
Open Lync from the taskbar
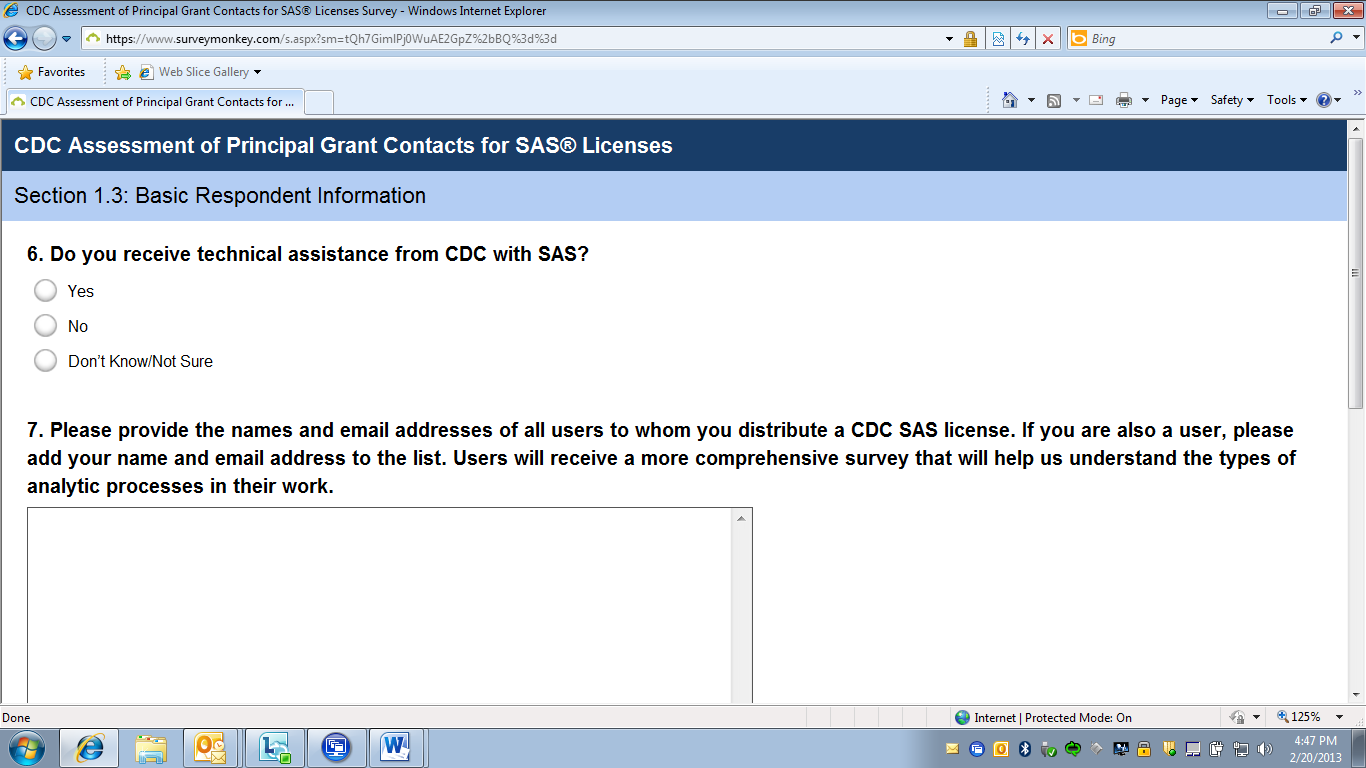[274, 748]
